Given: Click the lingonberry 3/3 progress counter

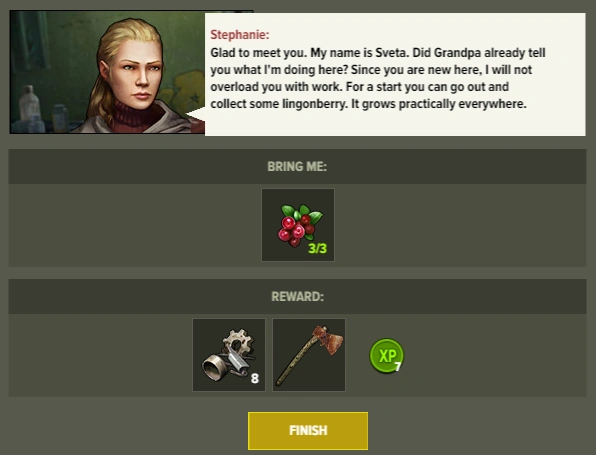Looking at the screenshot, I should pyautogui.click(x=317, y=249).
